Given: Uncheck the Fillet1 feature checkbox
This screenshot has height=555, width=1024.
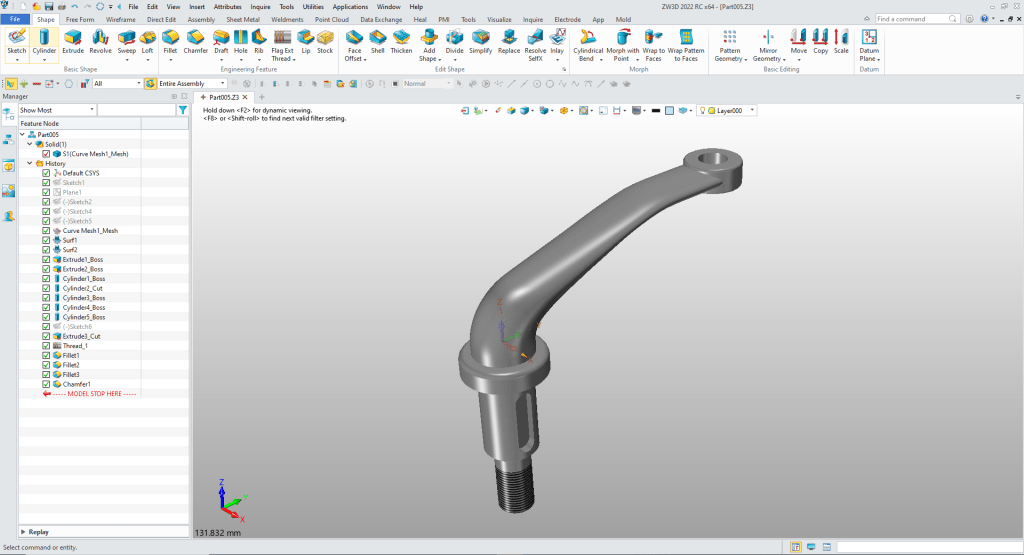Looking at the screenshot, I should coord(46,356).
